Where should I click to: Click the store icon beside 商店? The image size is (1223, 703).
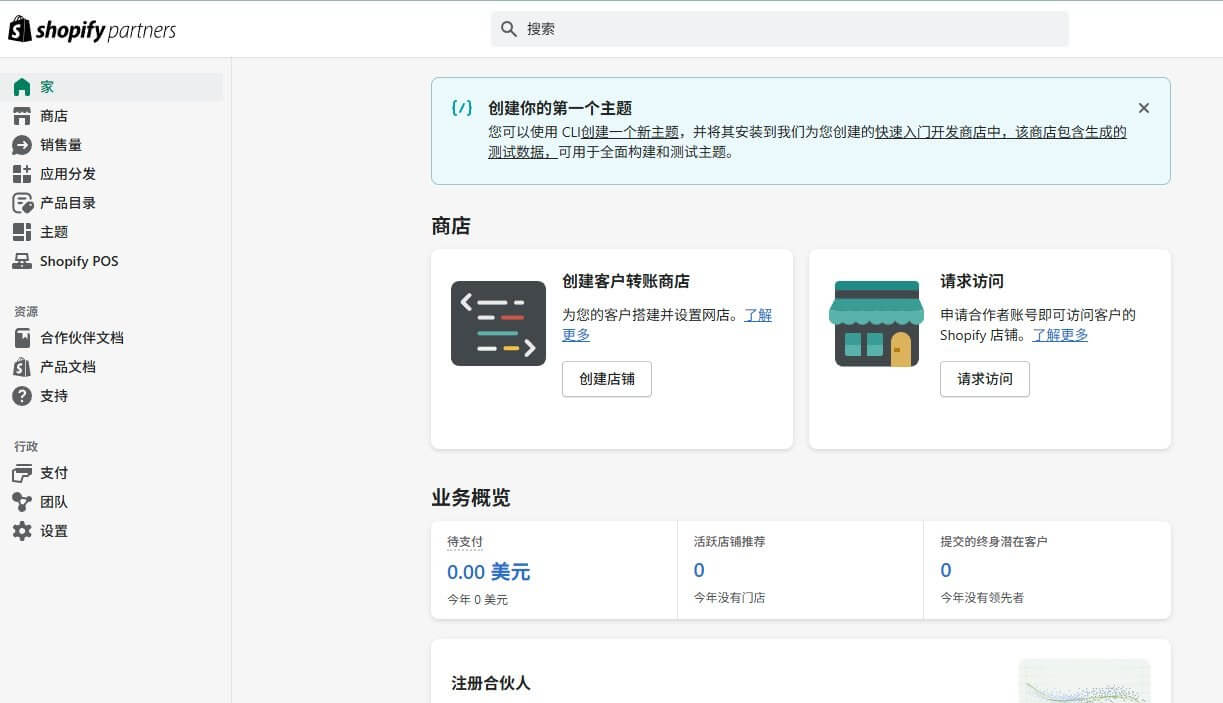pyautogui.click(x=22, y=116)
